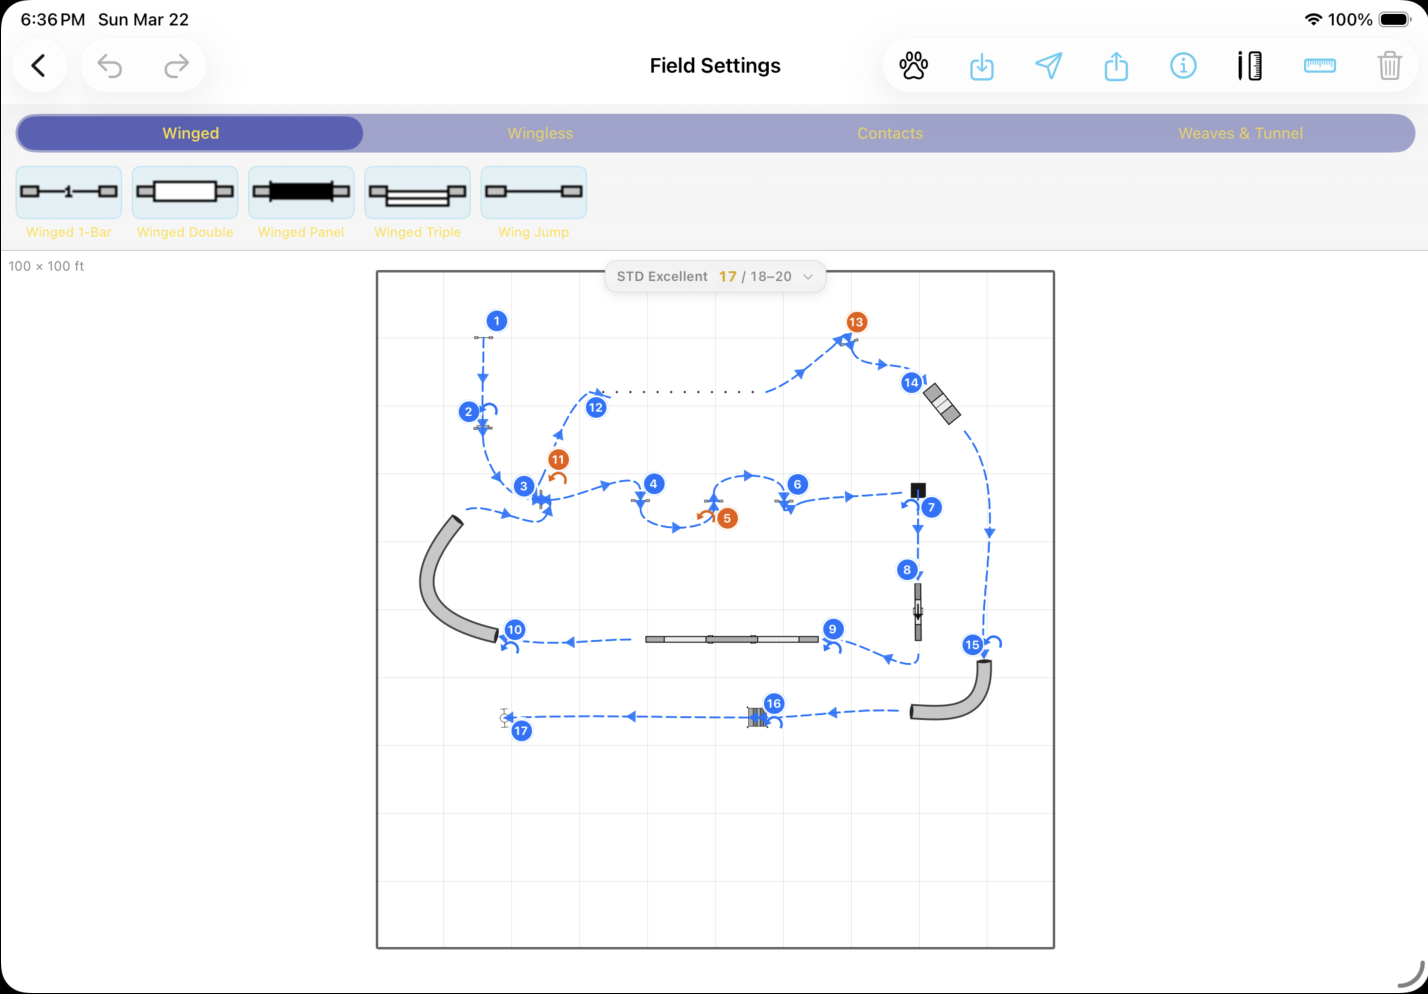Open the share sheet icon
This screenshot has width=1428, height=994.
(1116, 65)
